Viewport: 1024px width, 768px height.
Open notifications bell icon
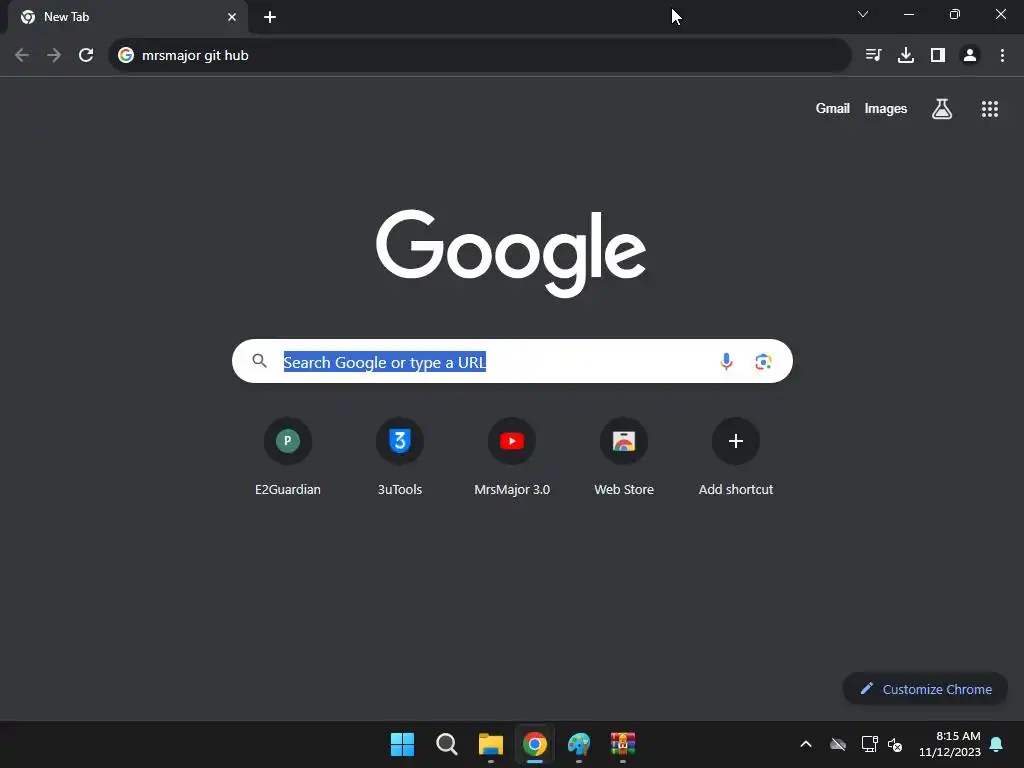[997, 744]
